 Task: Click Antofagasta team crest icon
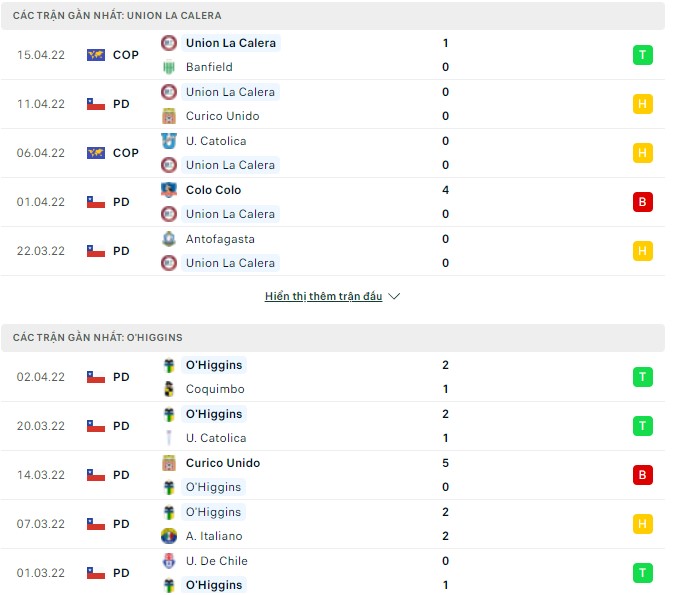pos(169,239)
